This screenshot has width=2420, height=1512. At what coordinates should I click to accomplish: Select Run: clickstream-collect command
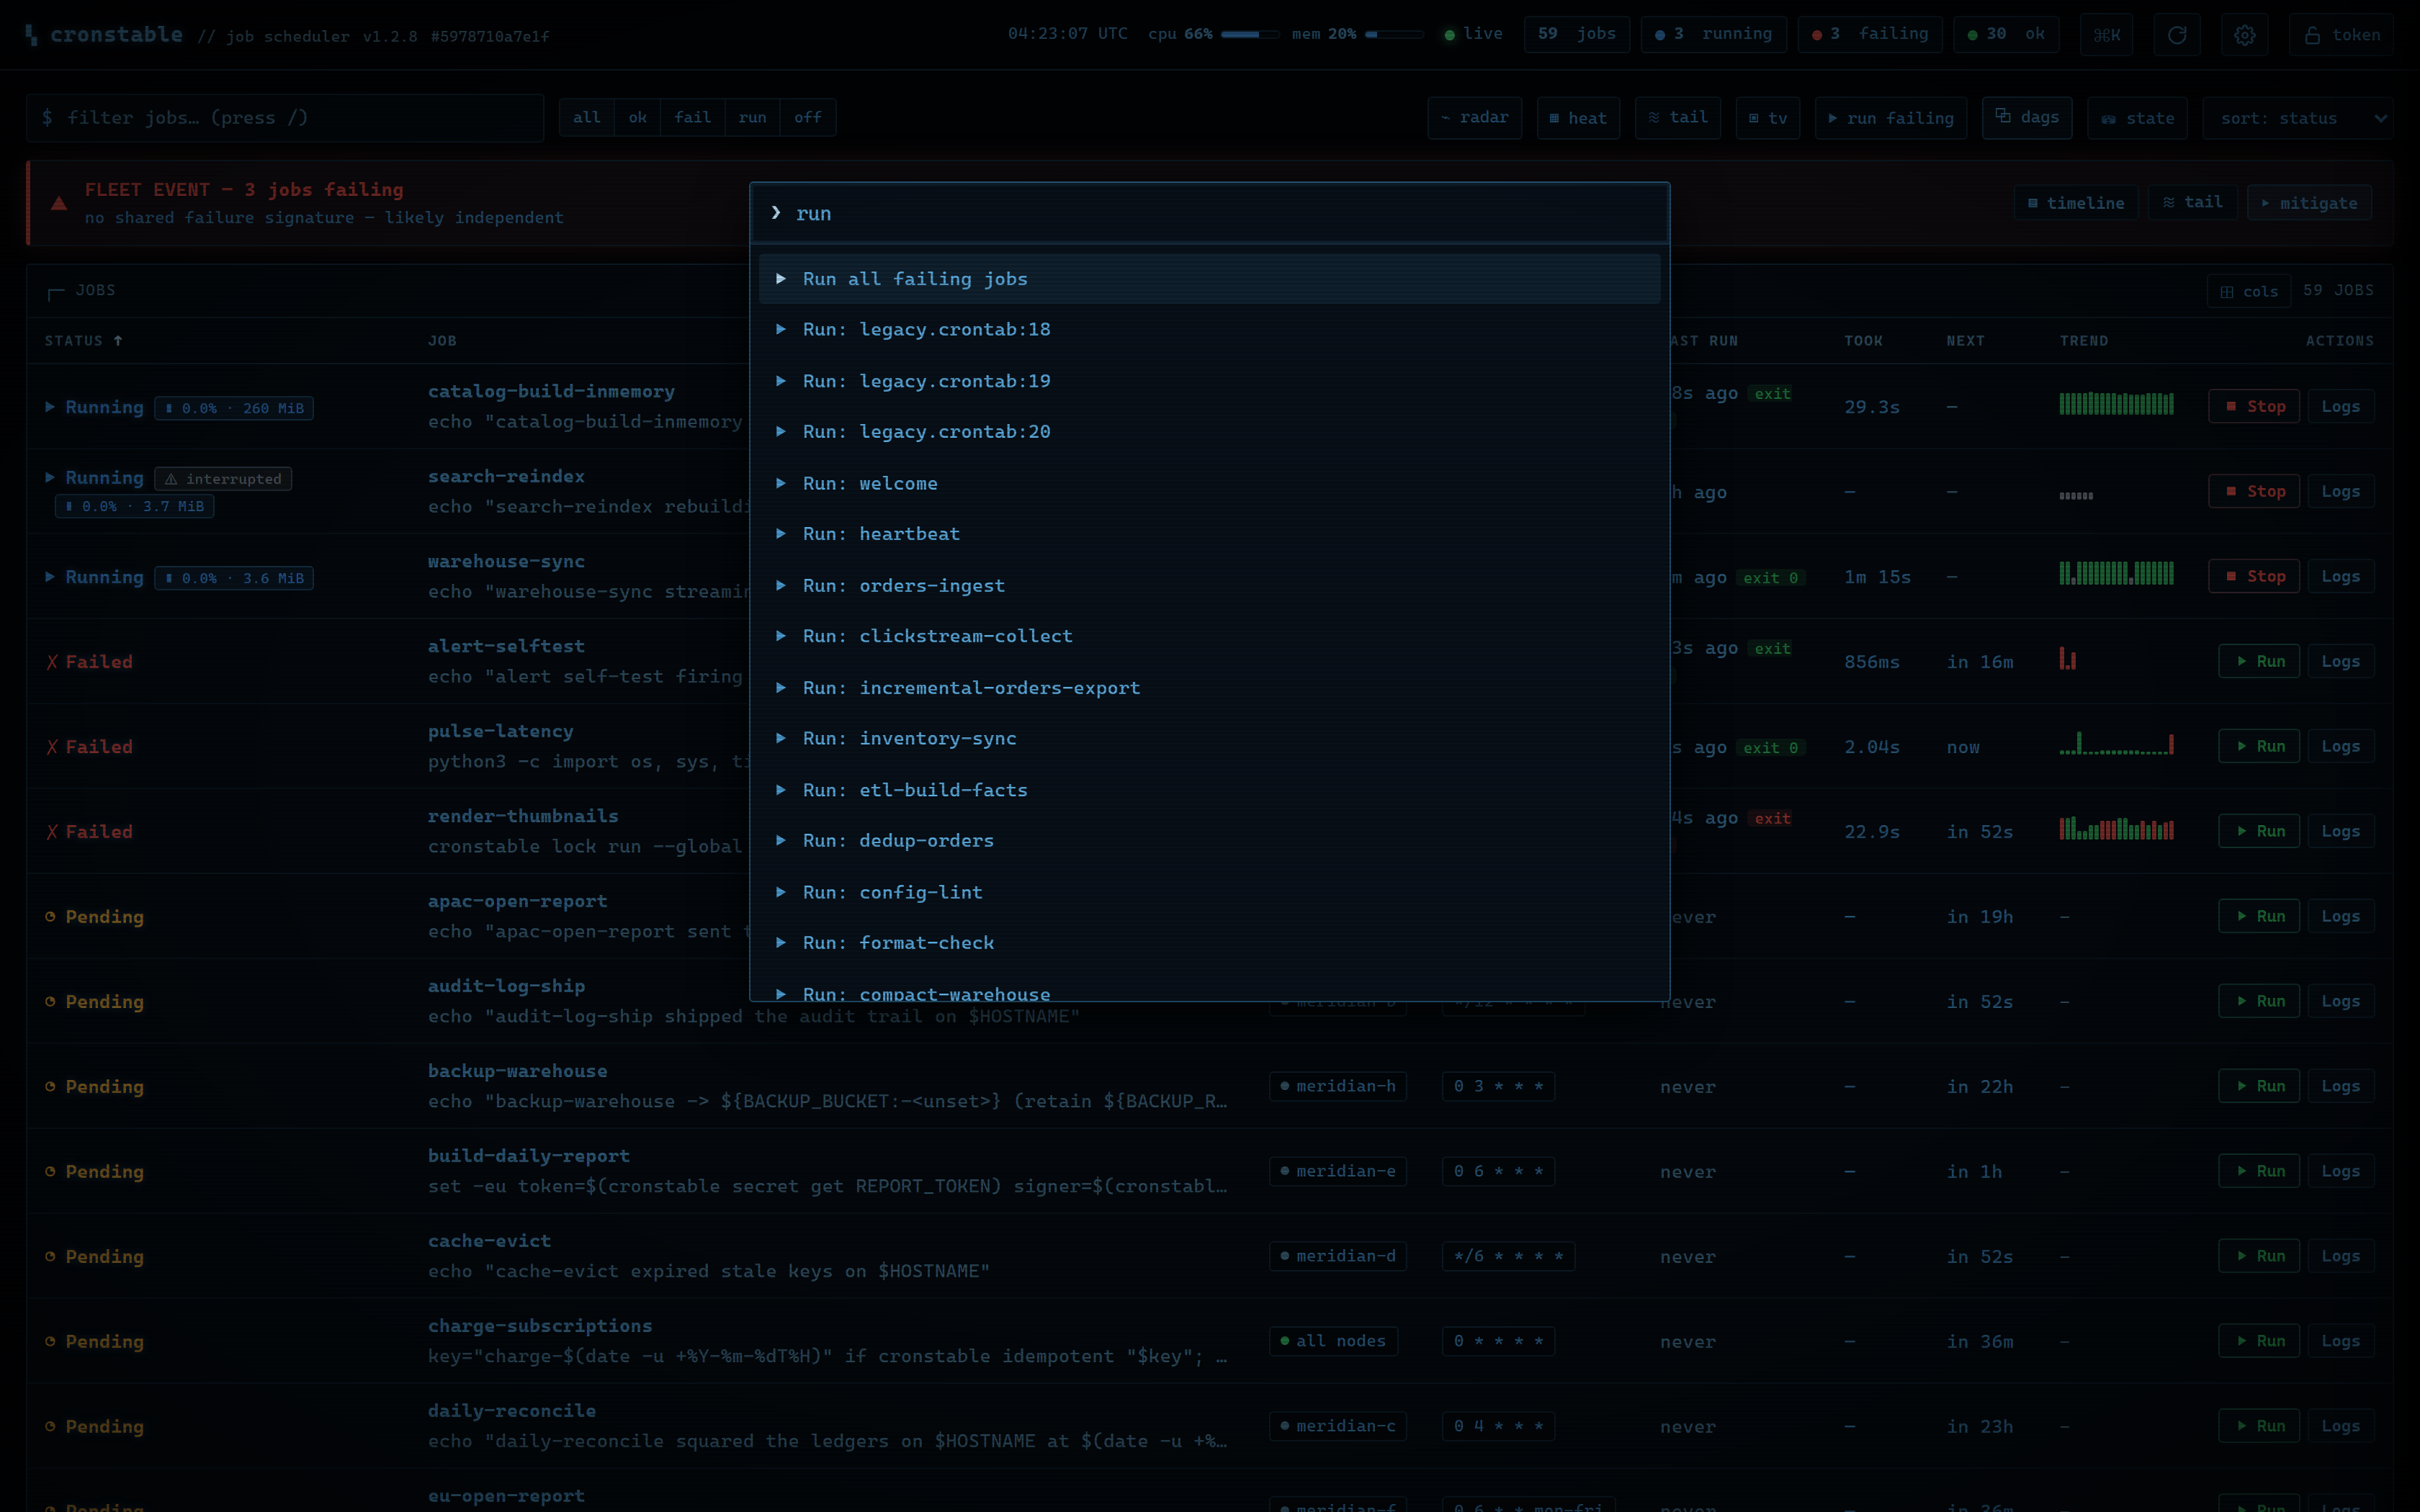1209,636
